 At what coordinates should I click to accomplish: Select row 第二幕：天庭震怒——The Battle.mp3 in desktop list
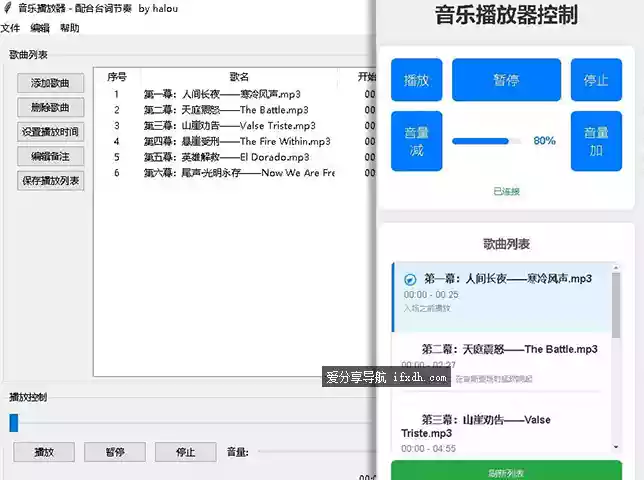click(234, 110)
